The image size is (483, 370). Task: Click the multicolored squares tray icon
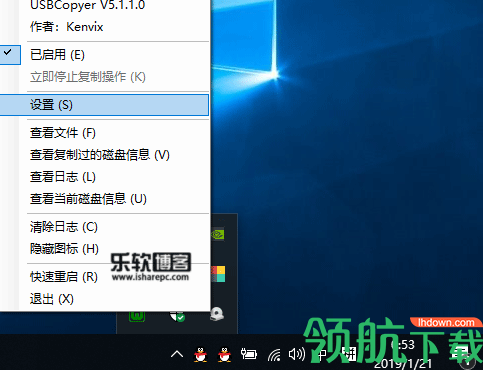218,274
